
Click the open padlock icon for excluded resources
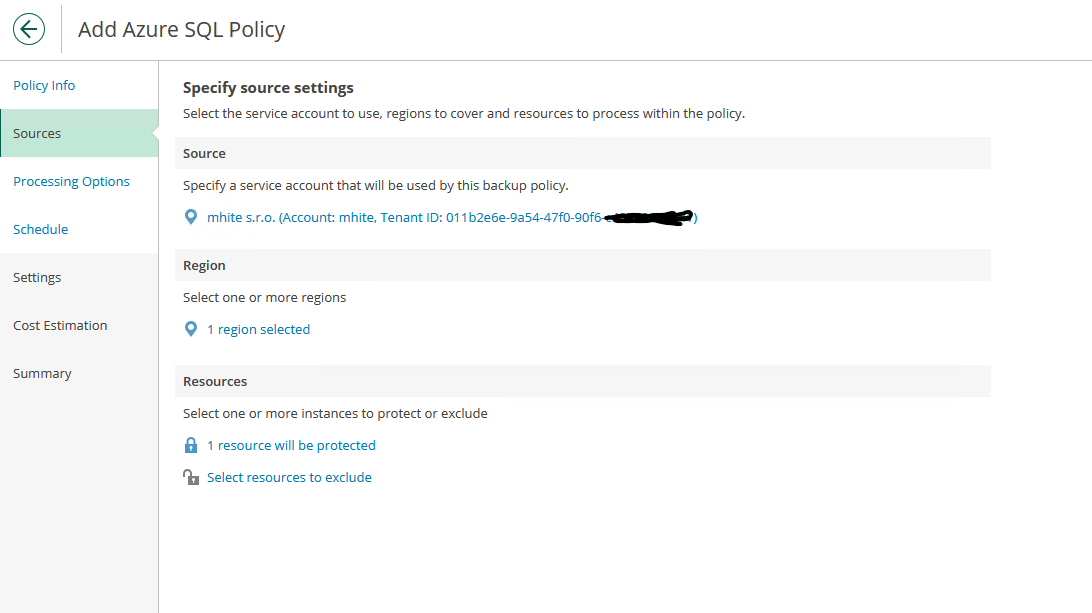click(x=191, y=477)
